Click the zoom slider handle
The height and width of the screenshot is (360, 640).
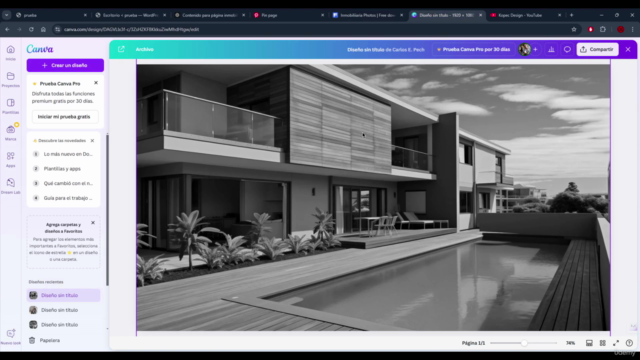pos(524,343)
